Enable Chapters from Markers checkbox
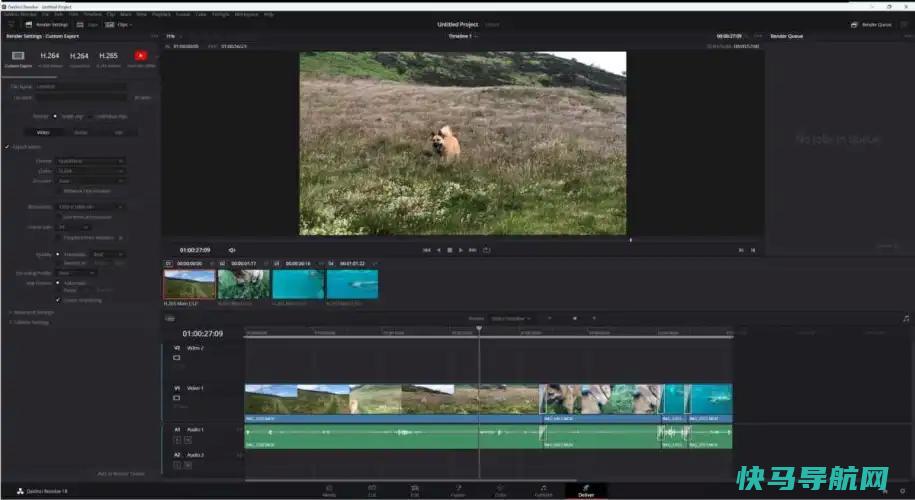 click(59, 237)
